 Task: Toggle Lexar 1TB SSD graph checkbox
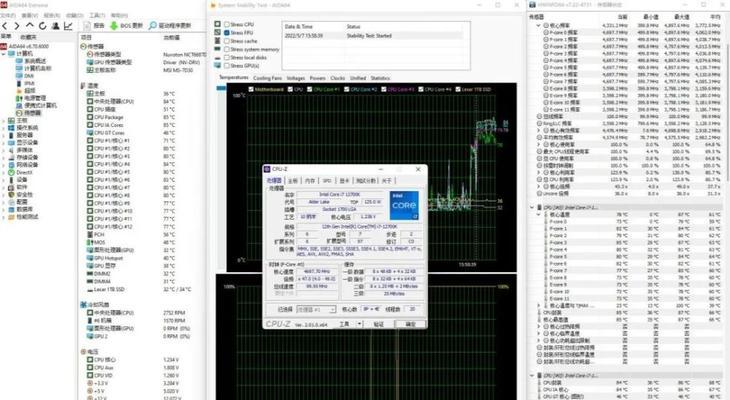(x=458, y=89)
